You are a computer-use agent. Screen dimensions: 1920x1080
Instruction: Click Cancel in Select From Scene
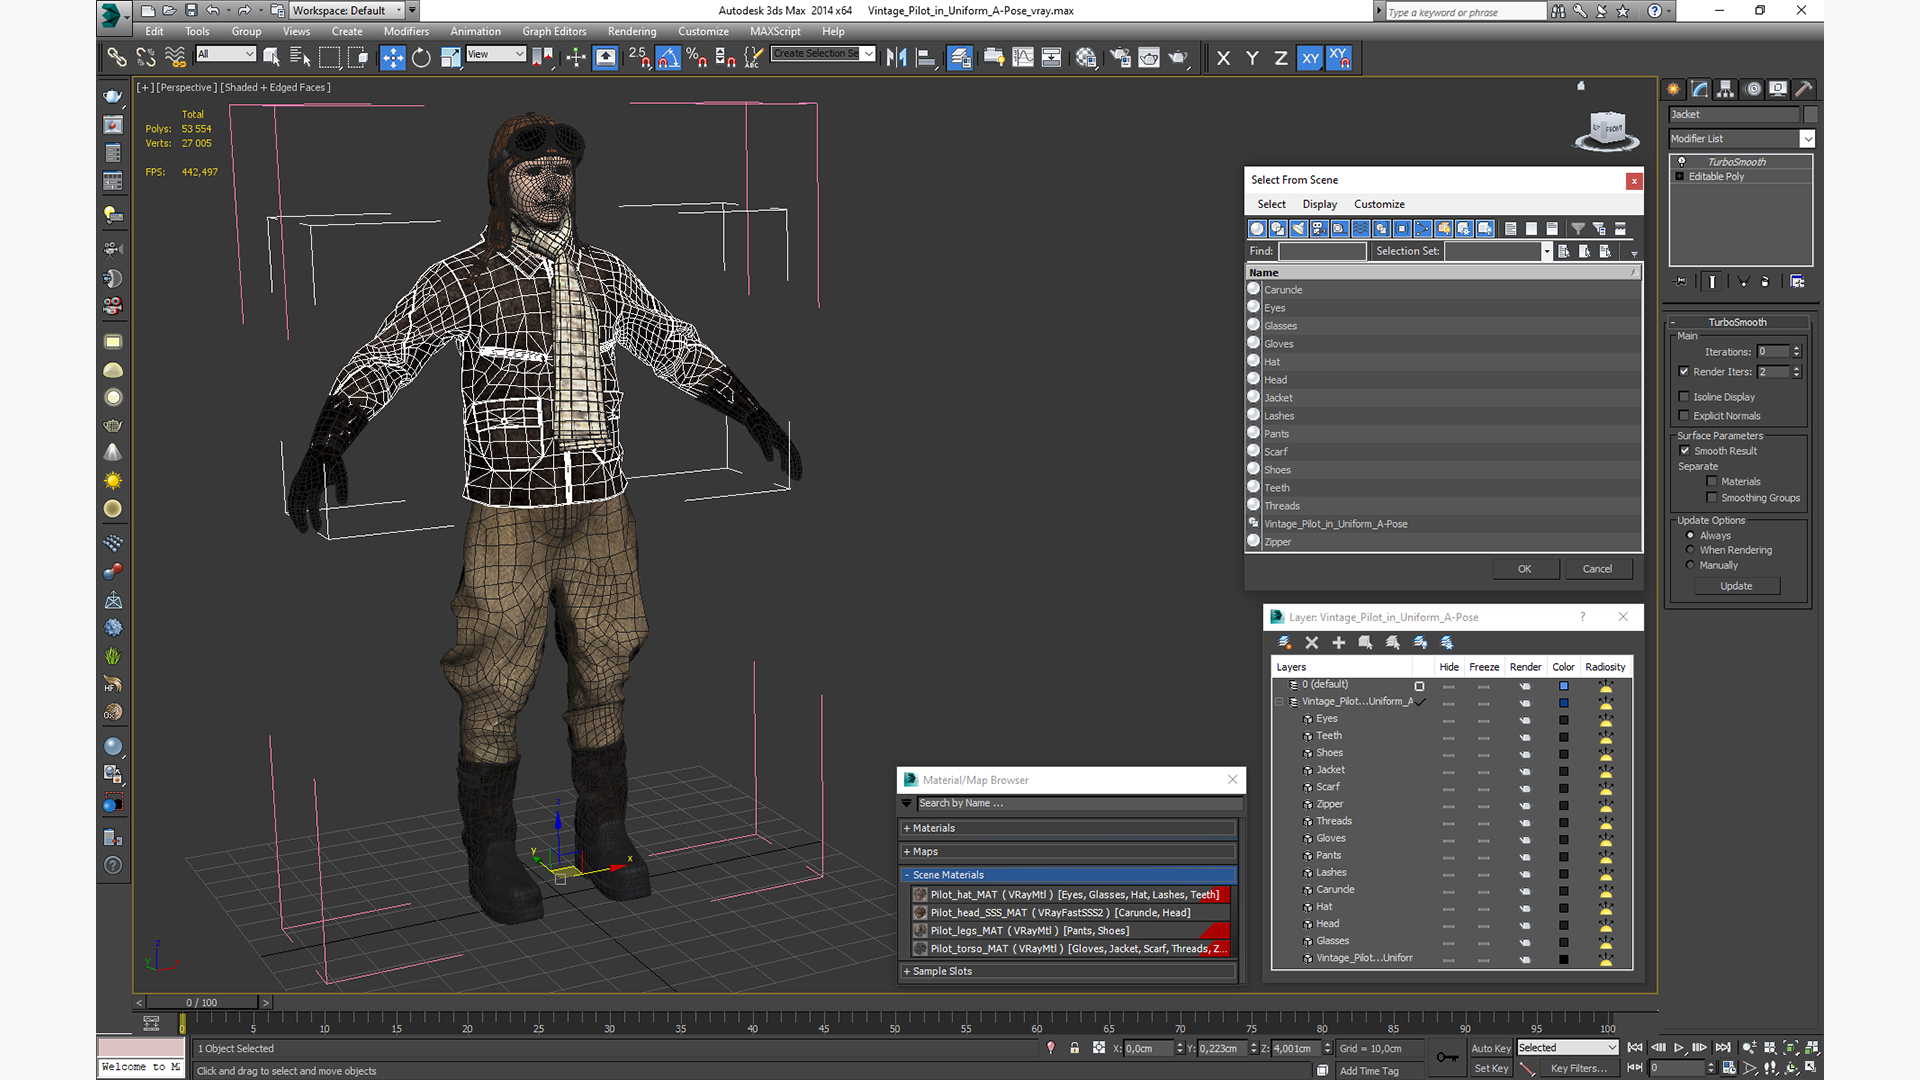[x=1597, y=569]
